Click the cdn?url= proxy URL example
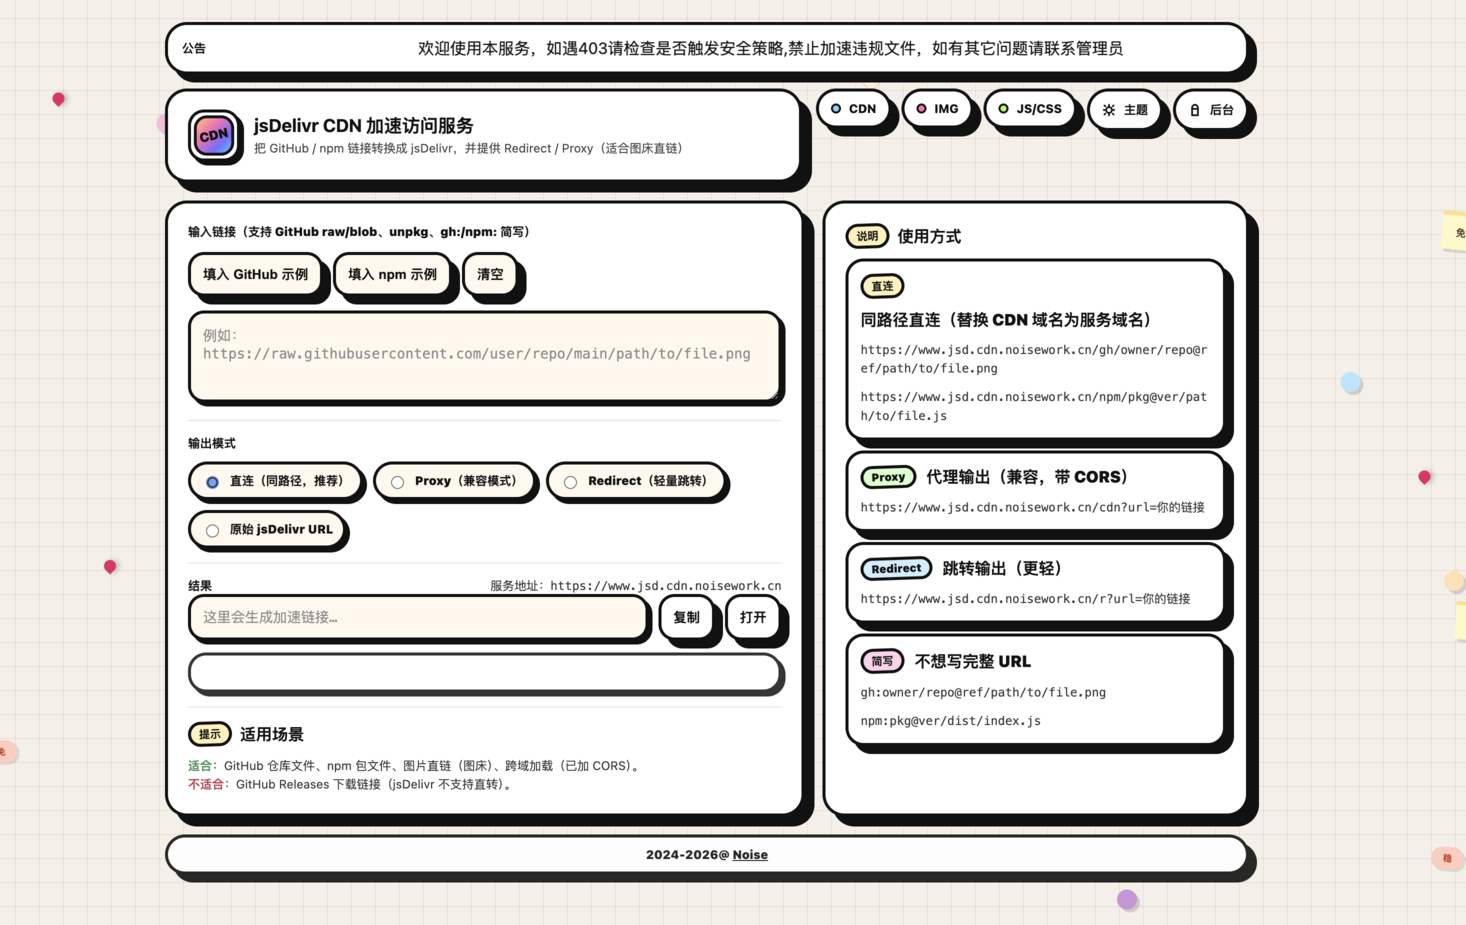This screenshot has height=925, width=1466. pos(1032,507)
